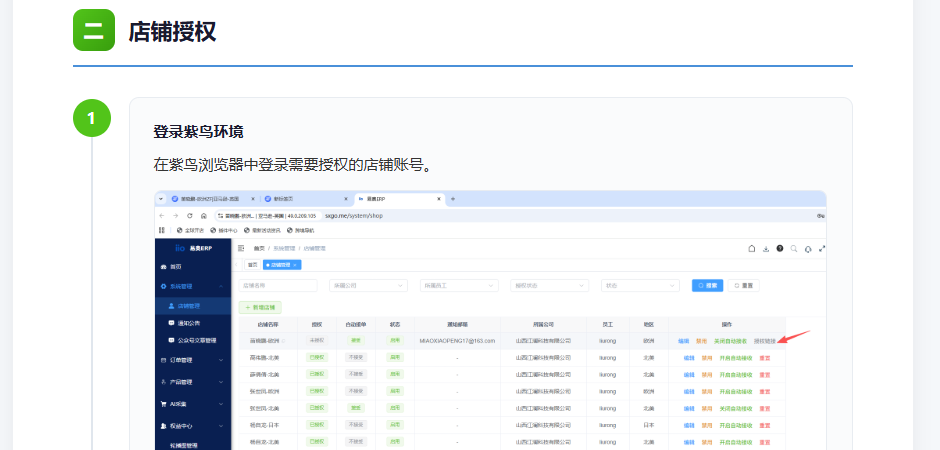Click the 系统管理 breadcrumb
Screen dimensions: 940x450
[x=285, y=248]
